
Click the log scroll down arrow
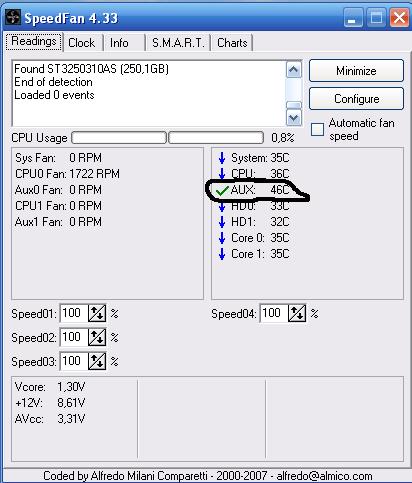click(x=294, y=117)
